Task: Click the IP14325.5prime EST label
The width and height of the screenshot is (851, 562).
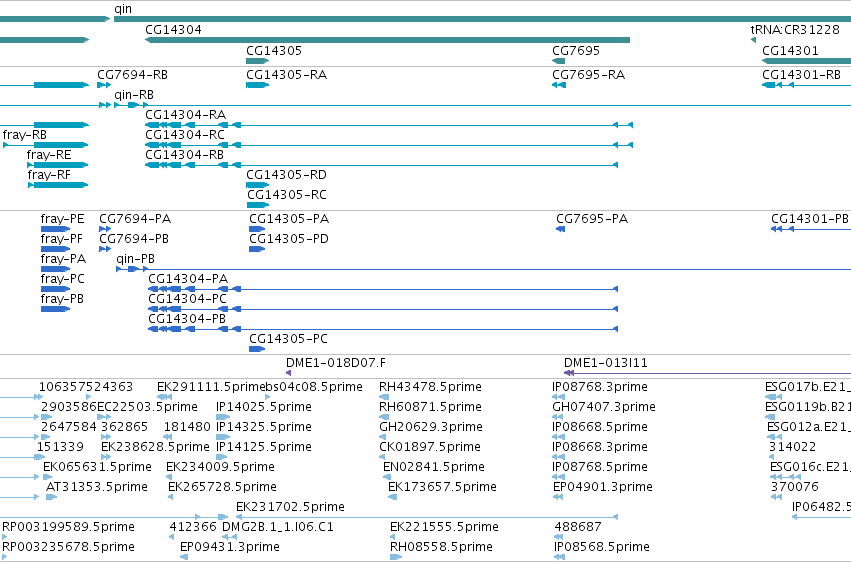Action: [x=264, y=427]
